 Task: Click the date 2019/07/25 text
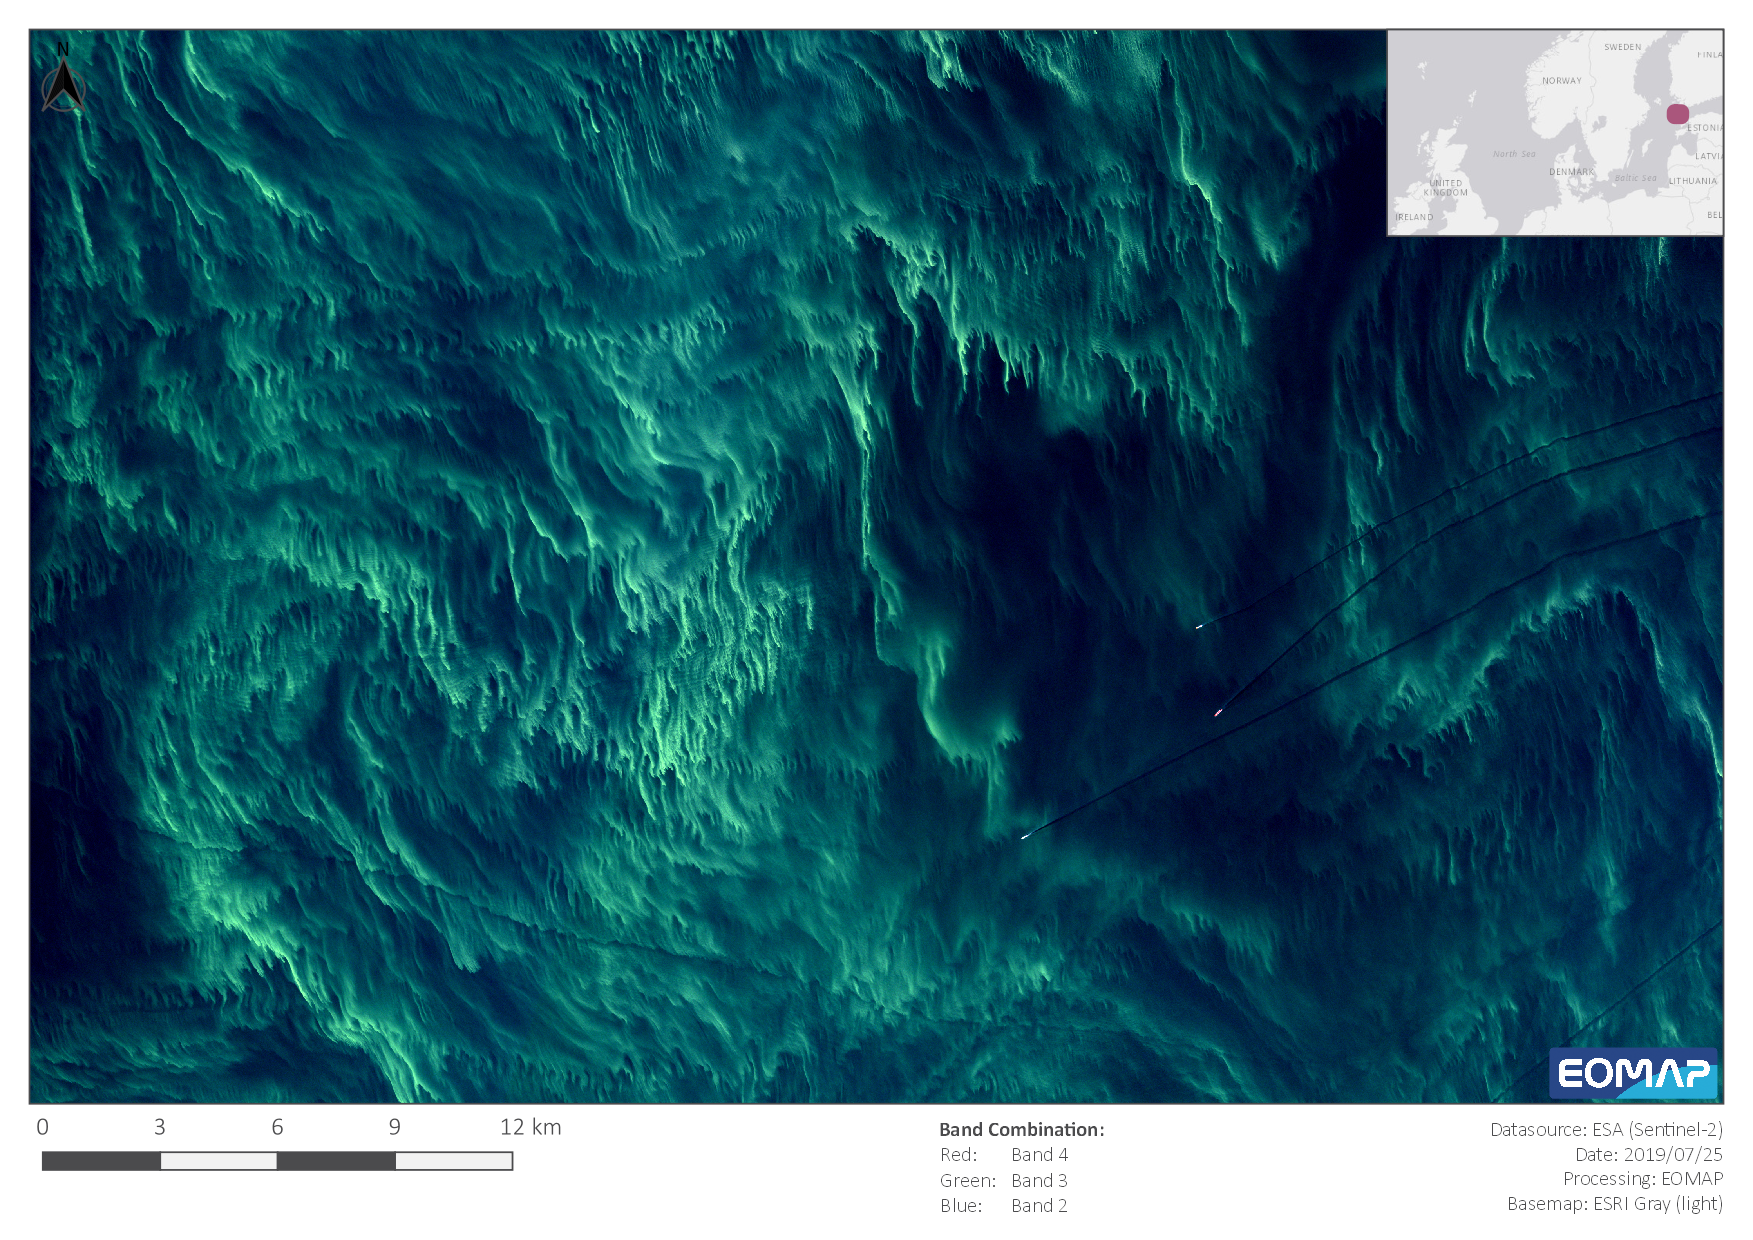(x=1648, y=1154)
